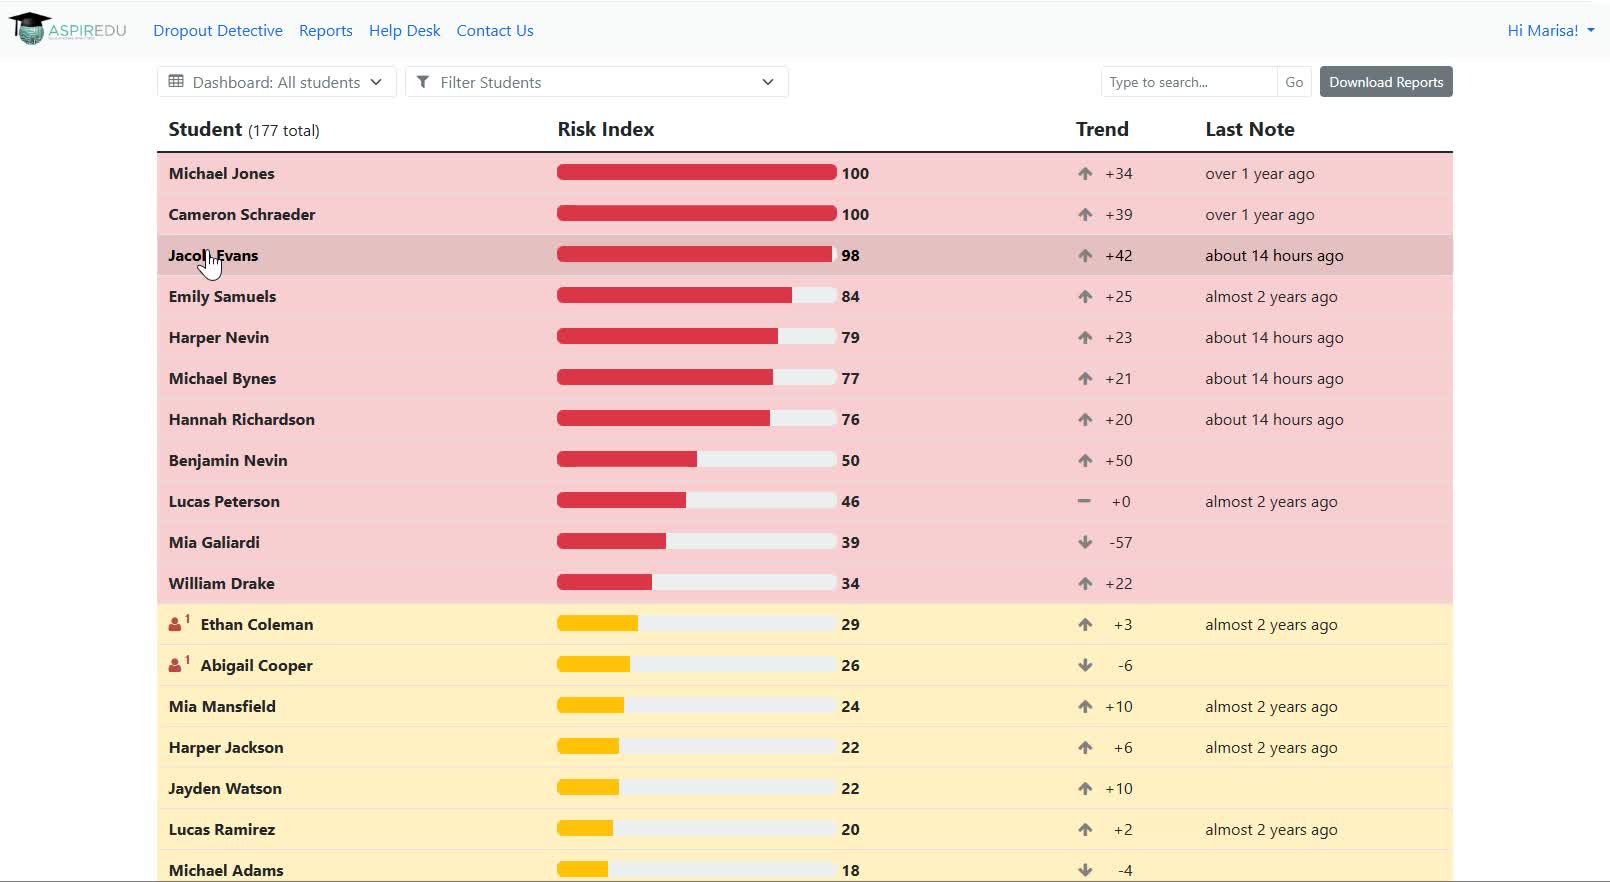Click the Download Reports button
Viewport: 1610px width, 882px height.
(1386, 82)
